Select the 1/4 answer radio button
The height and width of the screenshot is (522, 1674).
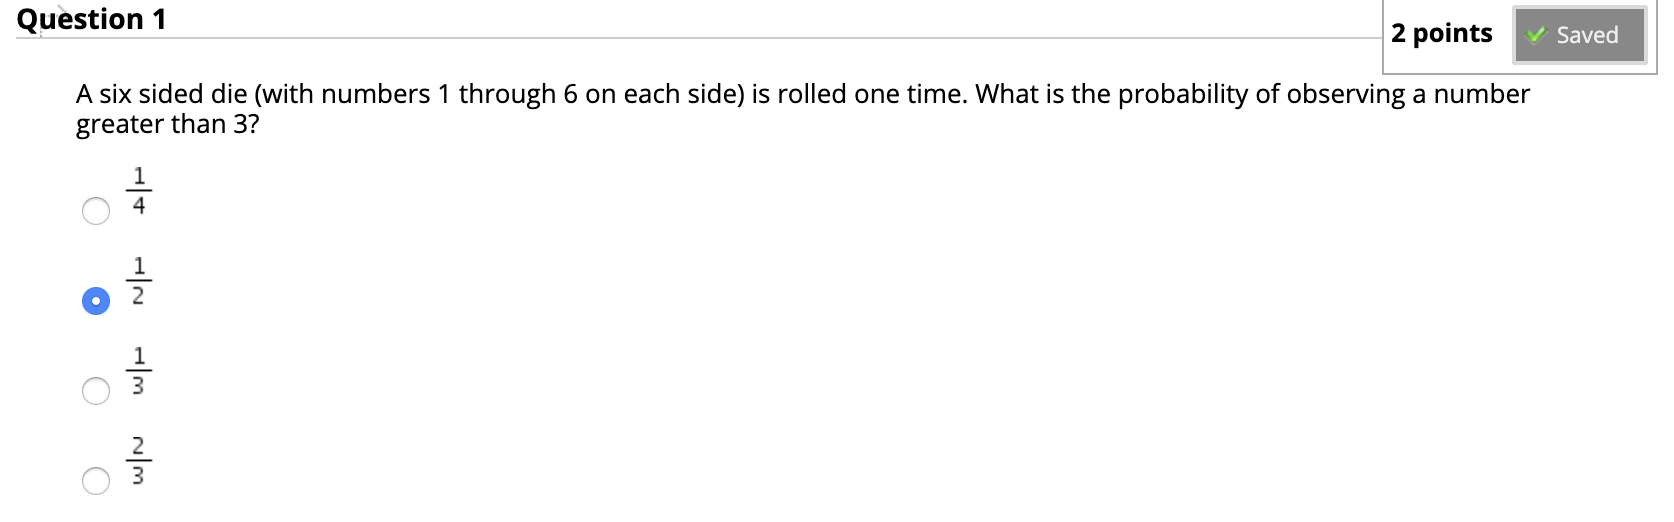tap(96, 211)
